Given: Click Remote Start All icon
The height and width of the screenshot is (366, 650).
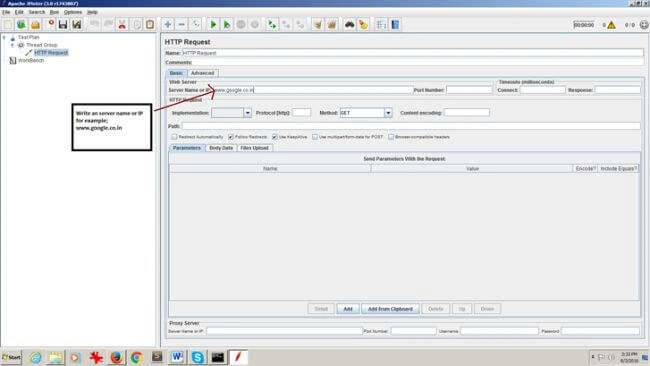Looking at the screenshot, I should 272,24.
